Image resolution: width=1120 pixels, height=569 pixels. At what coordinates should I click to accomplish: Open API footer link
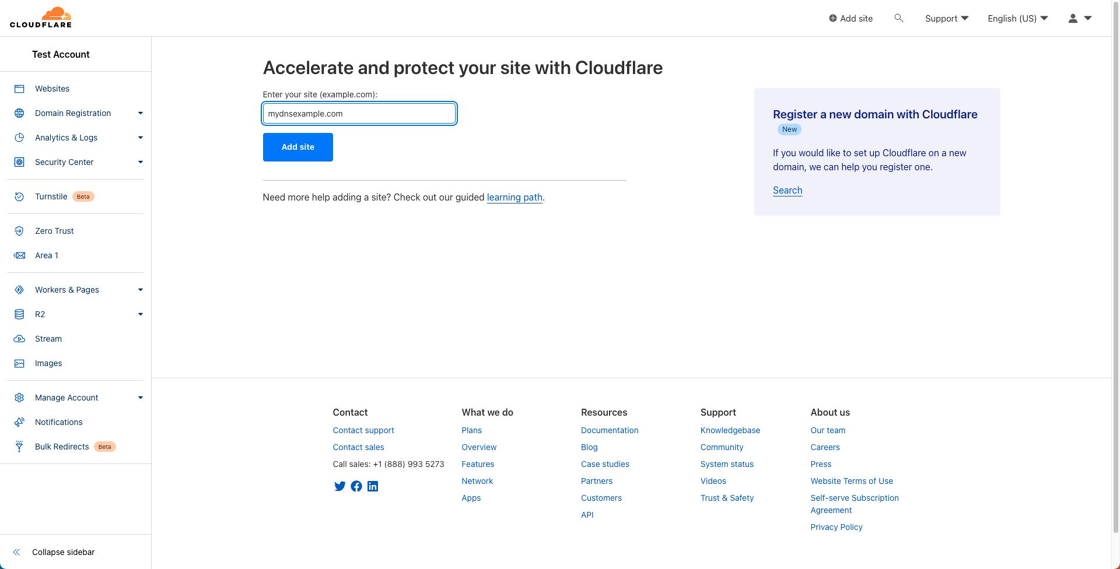click(587, 515)
